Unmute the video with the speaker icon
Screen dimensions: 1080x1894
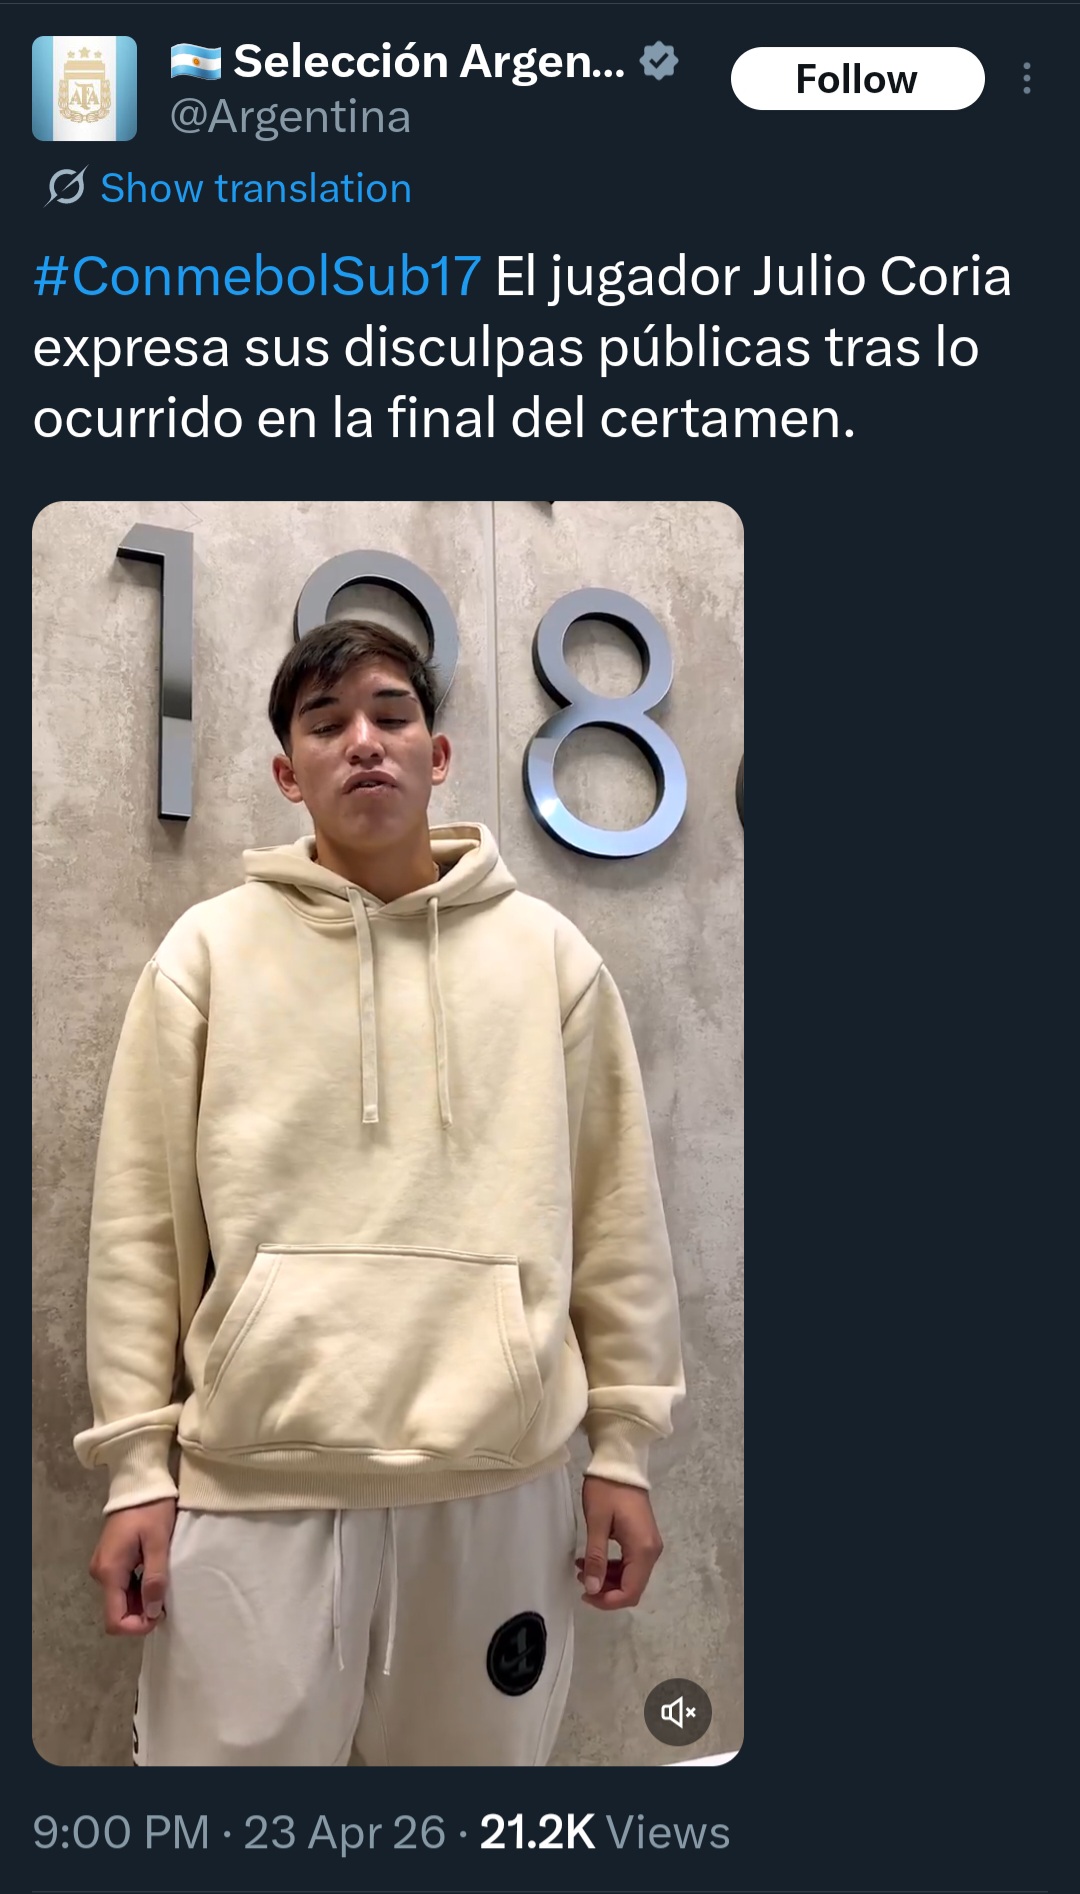click(678, 1712)
